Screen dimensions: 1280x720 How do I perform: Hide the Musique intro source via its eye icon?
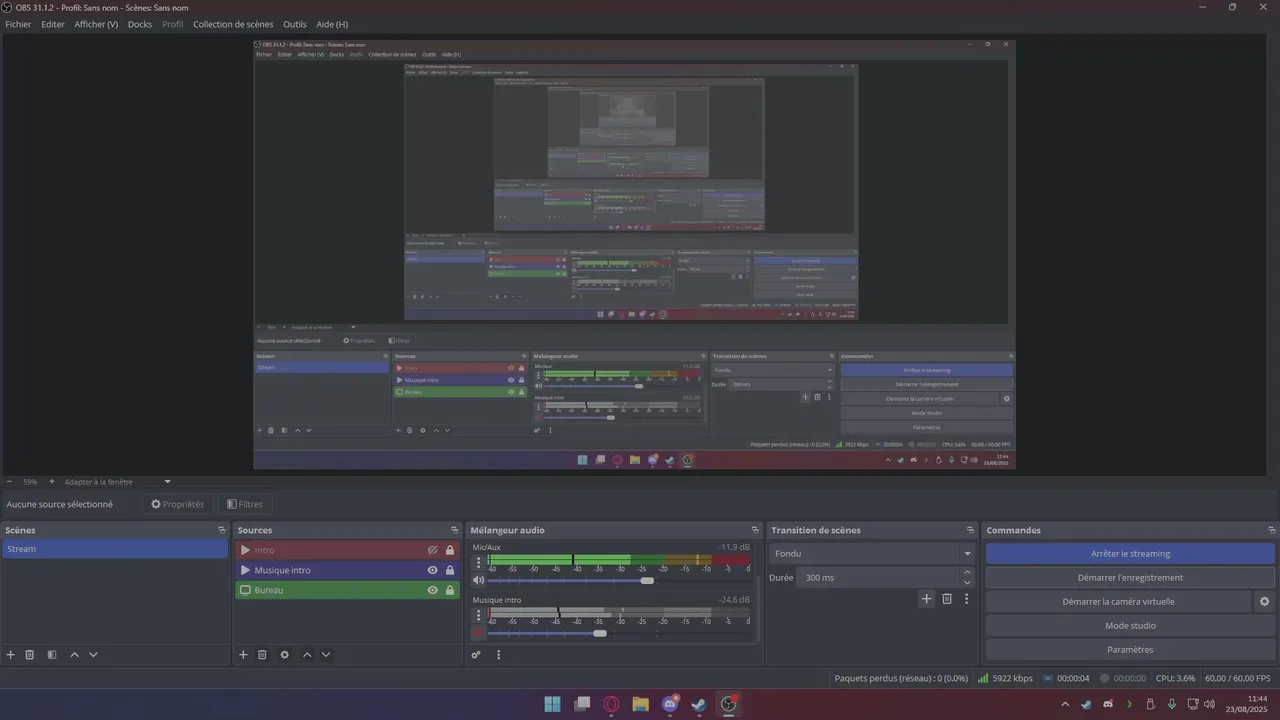coord(433,570)
